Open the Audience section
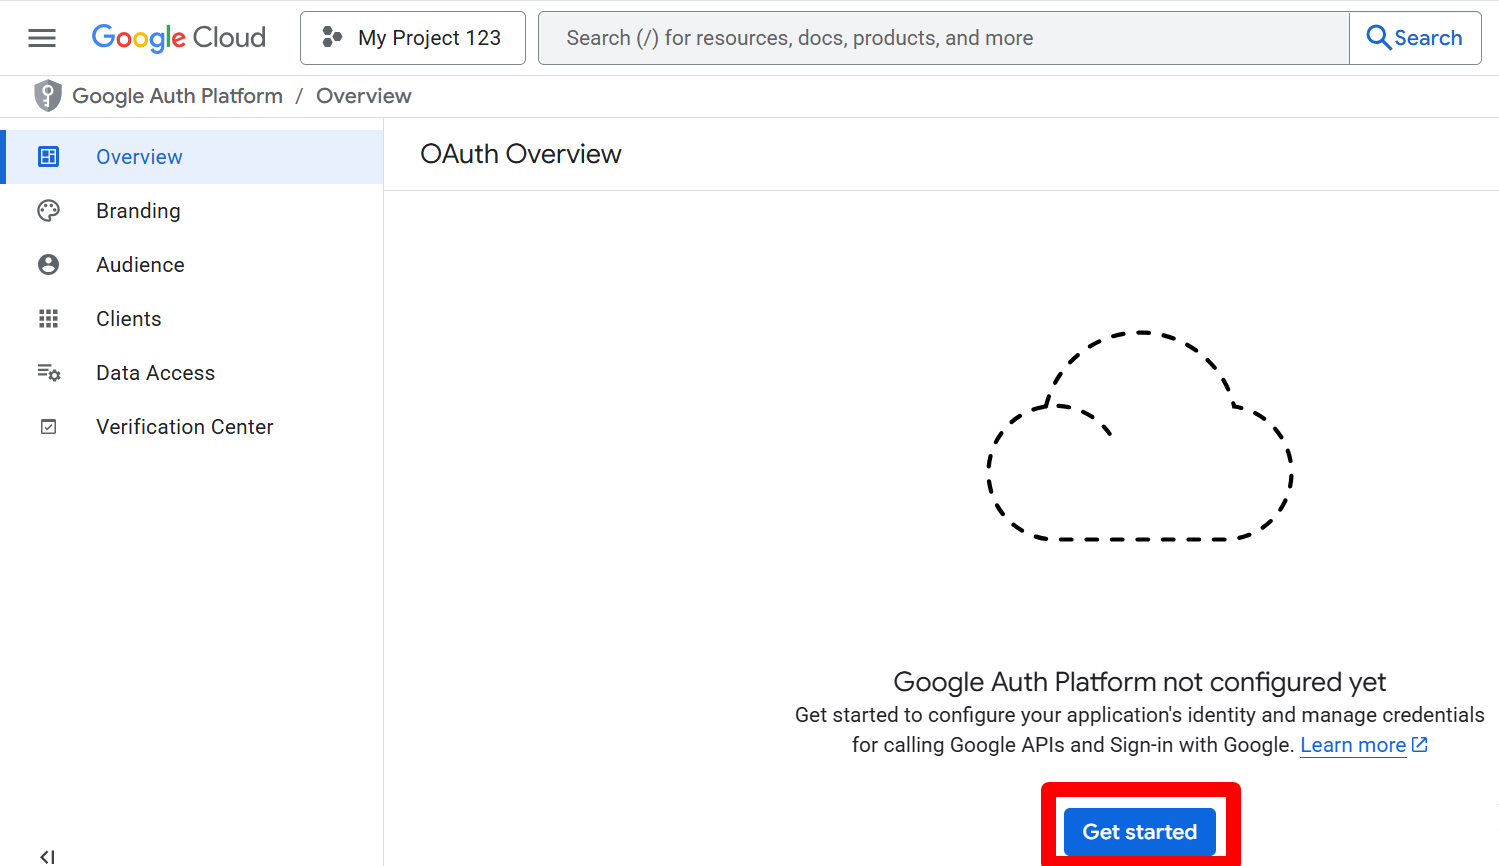 coord(192,265)
